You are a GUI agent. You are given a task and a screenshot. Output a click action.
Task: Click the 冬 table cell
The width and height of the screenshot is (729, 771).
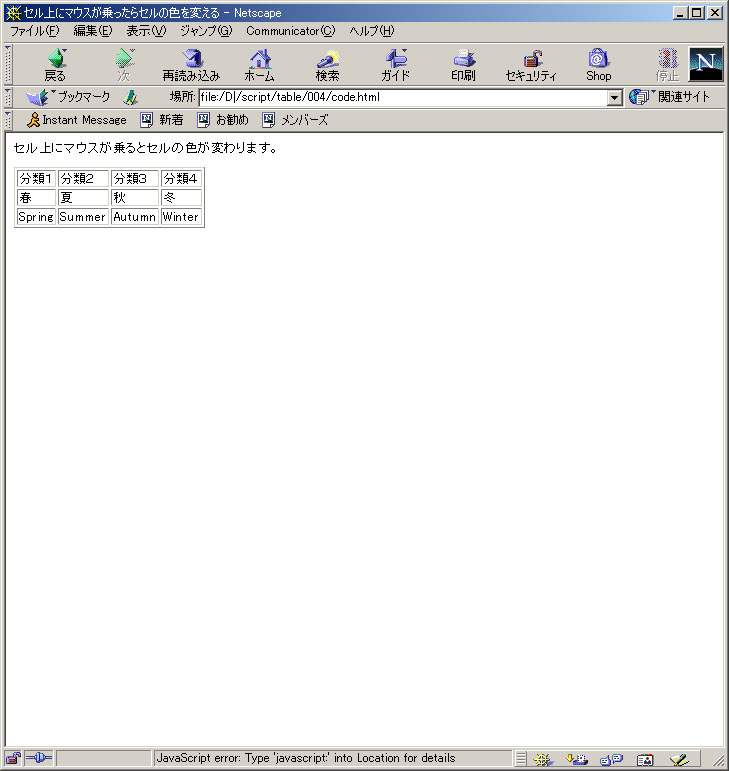[x=181, y=198]
